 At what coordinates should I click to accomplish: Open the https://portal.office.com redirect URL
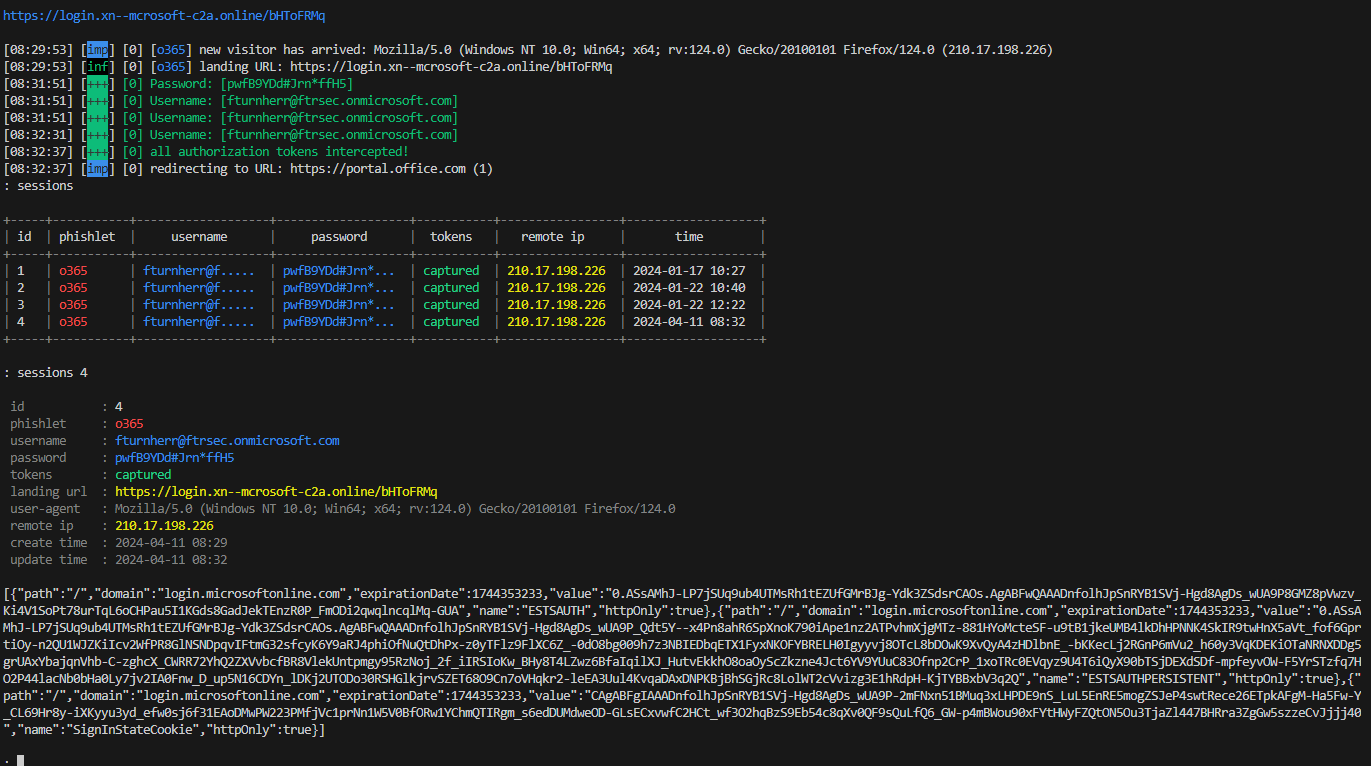(x=378, y=169)
